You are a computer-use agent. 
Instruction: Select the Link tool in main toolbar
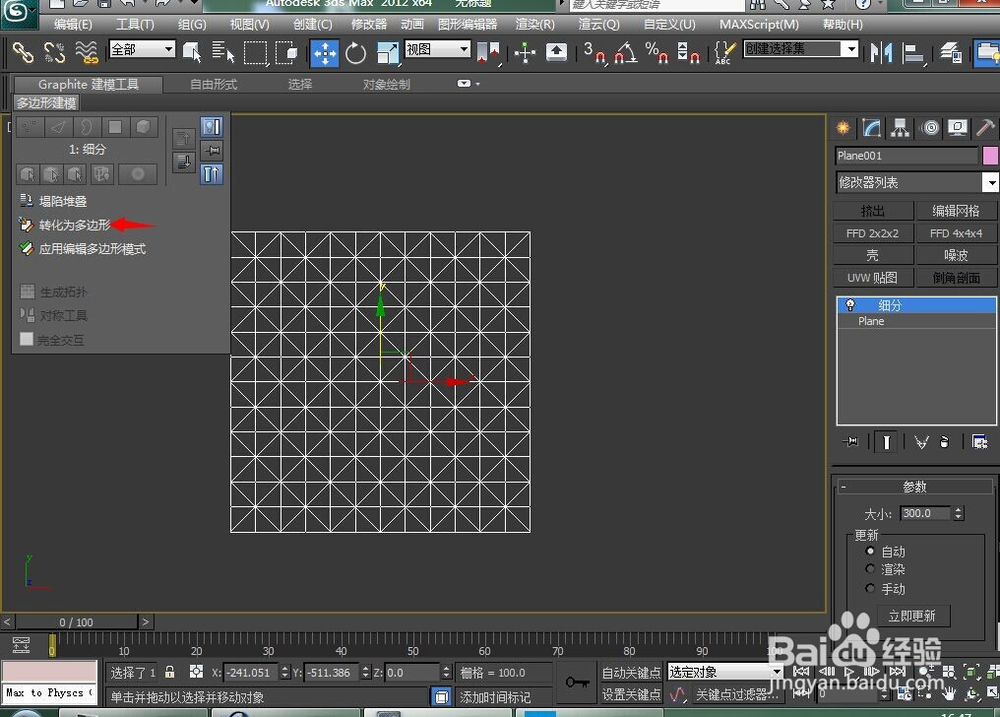(x=23, y=52)
